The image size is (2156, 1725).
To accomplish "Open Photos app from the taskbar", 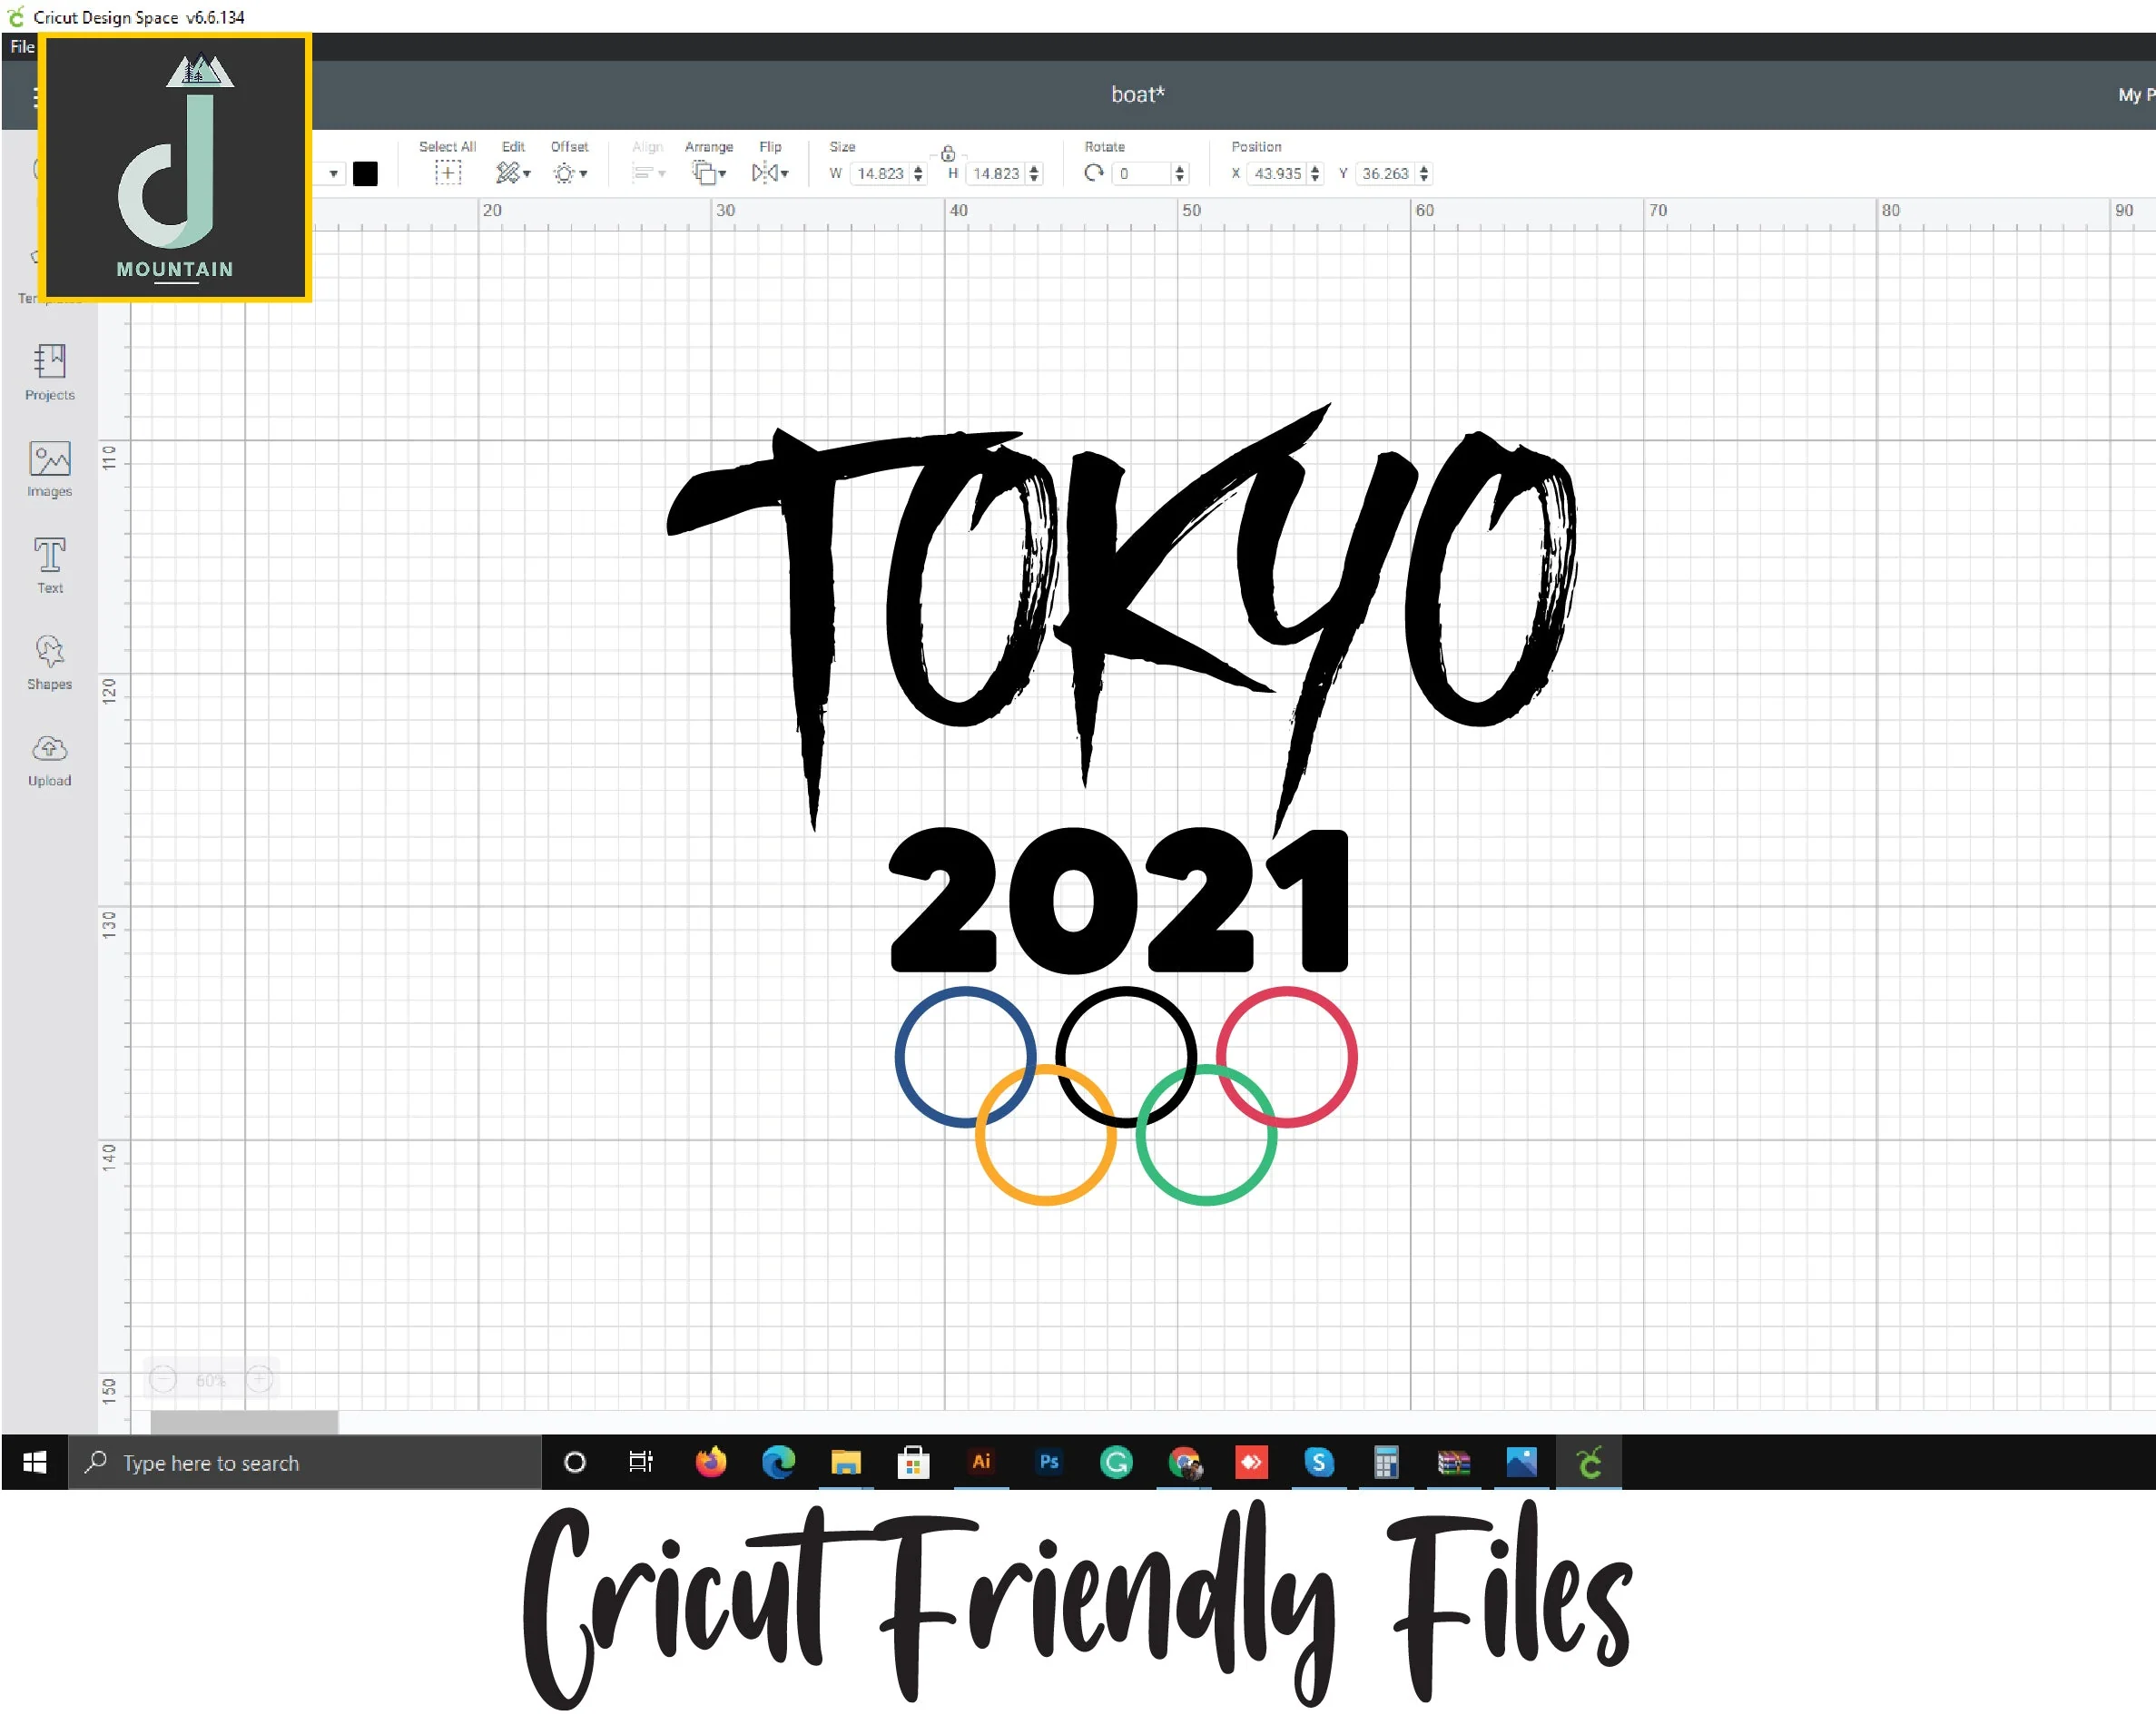I will point(1521,1462).
